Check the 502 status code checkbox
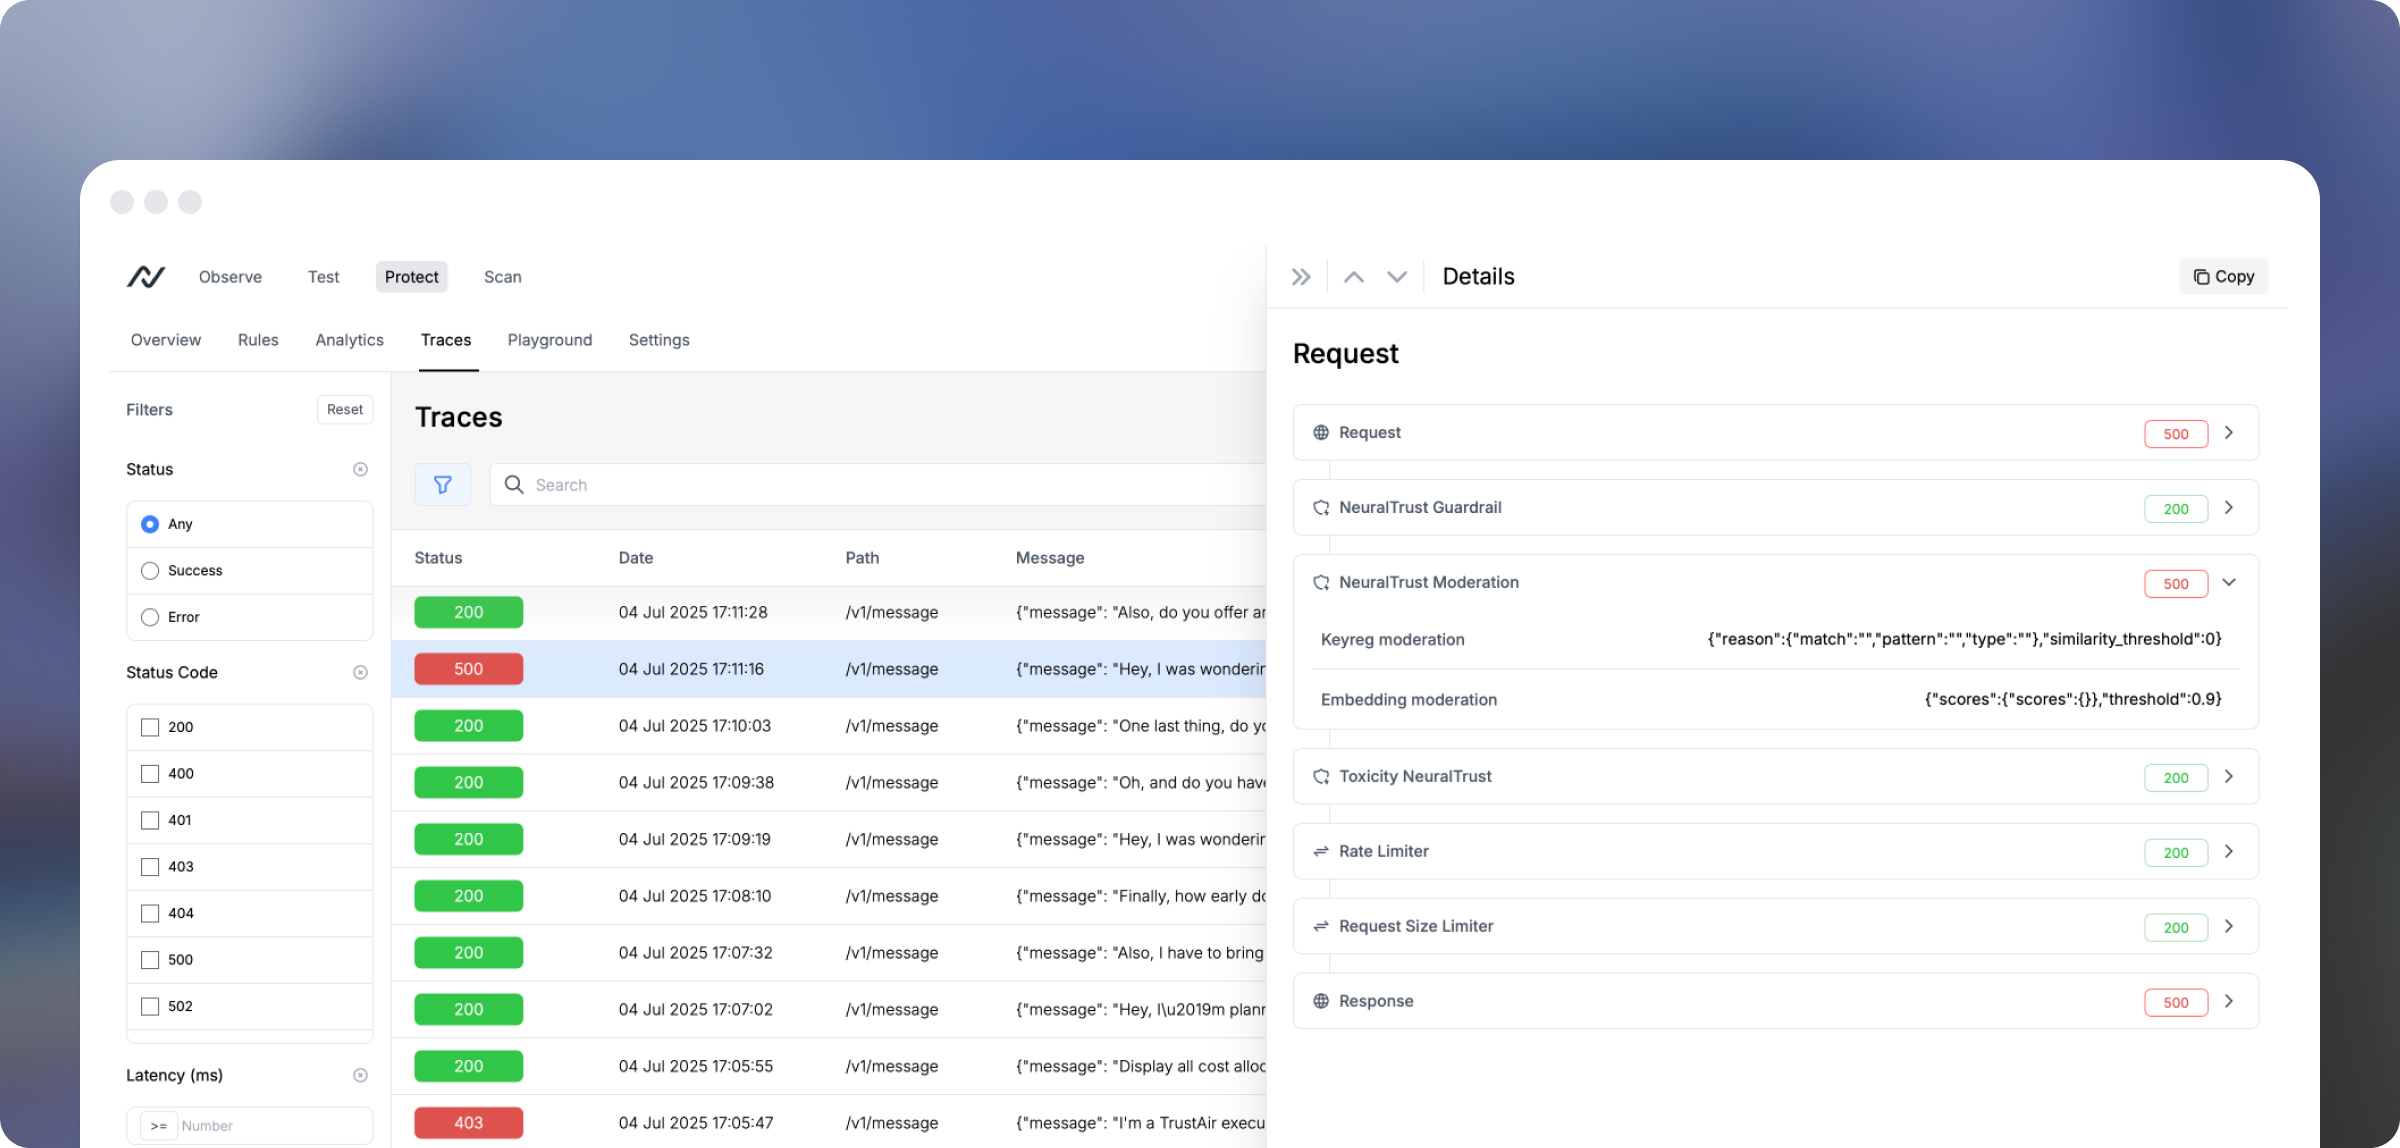Screen dimensions: 2400x1148 150,1006
